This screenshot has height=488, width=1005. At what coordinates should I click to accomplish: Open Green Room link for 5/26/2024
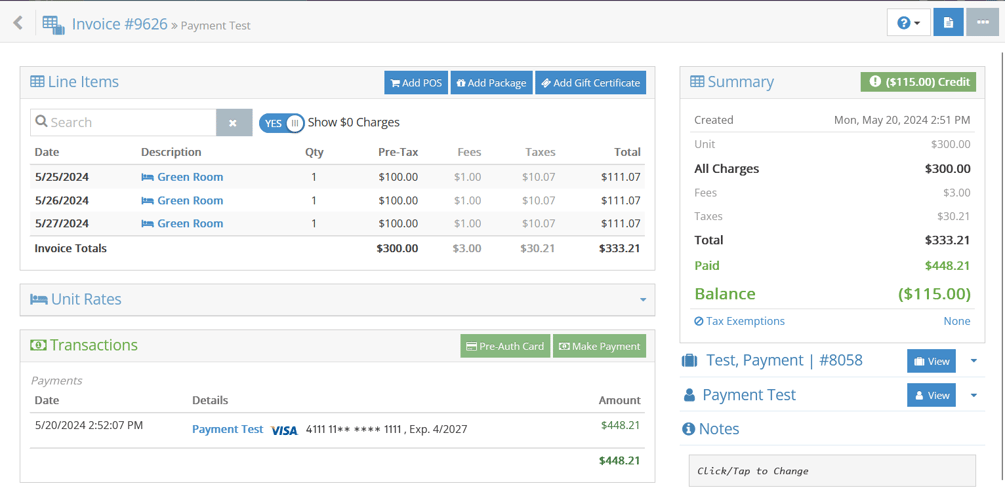190,200
